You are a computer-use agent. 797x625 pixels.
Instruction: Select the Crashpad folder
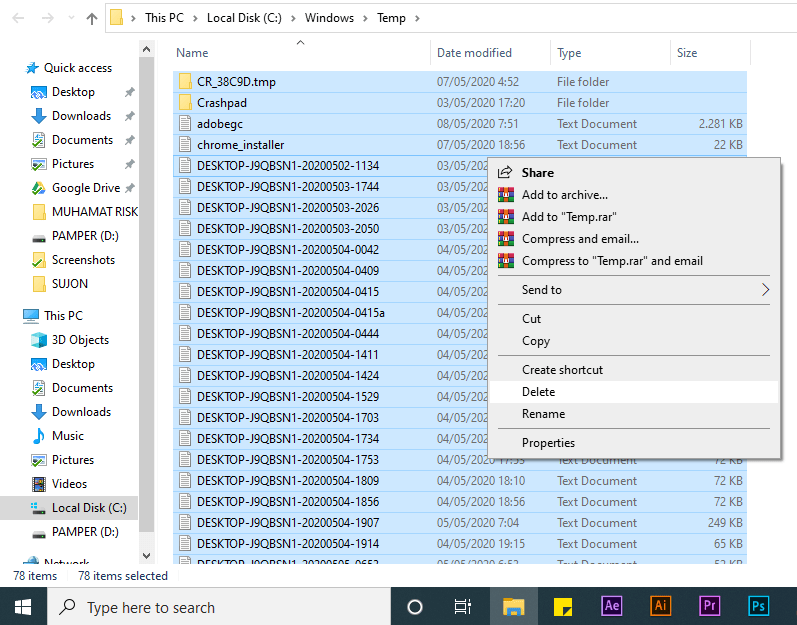coord(221,103)
